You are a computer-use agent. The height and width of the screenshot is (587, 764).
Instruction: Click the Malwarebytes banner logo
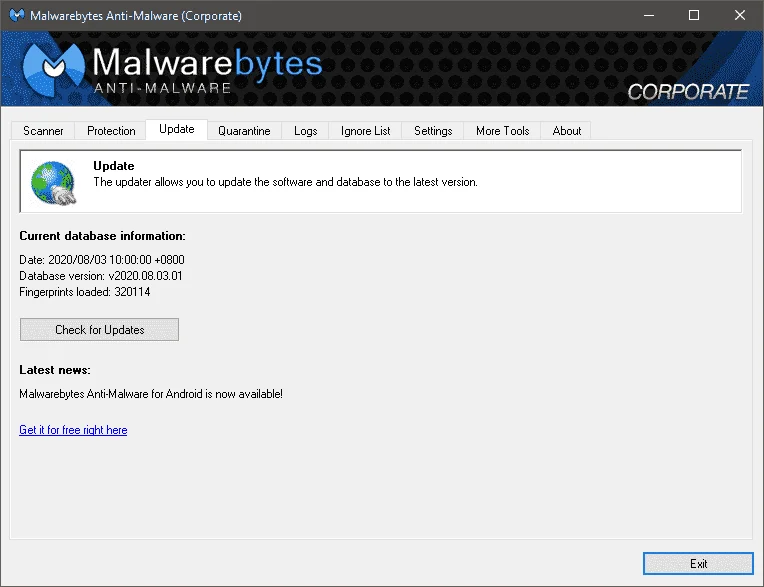[173, 69]
